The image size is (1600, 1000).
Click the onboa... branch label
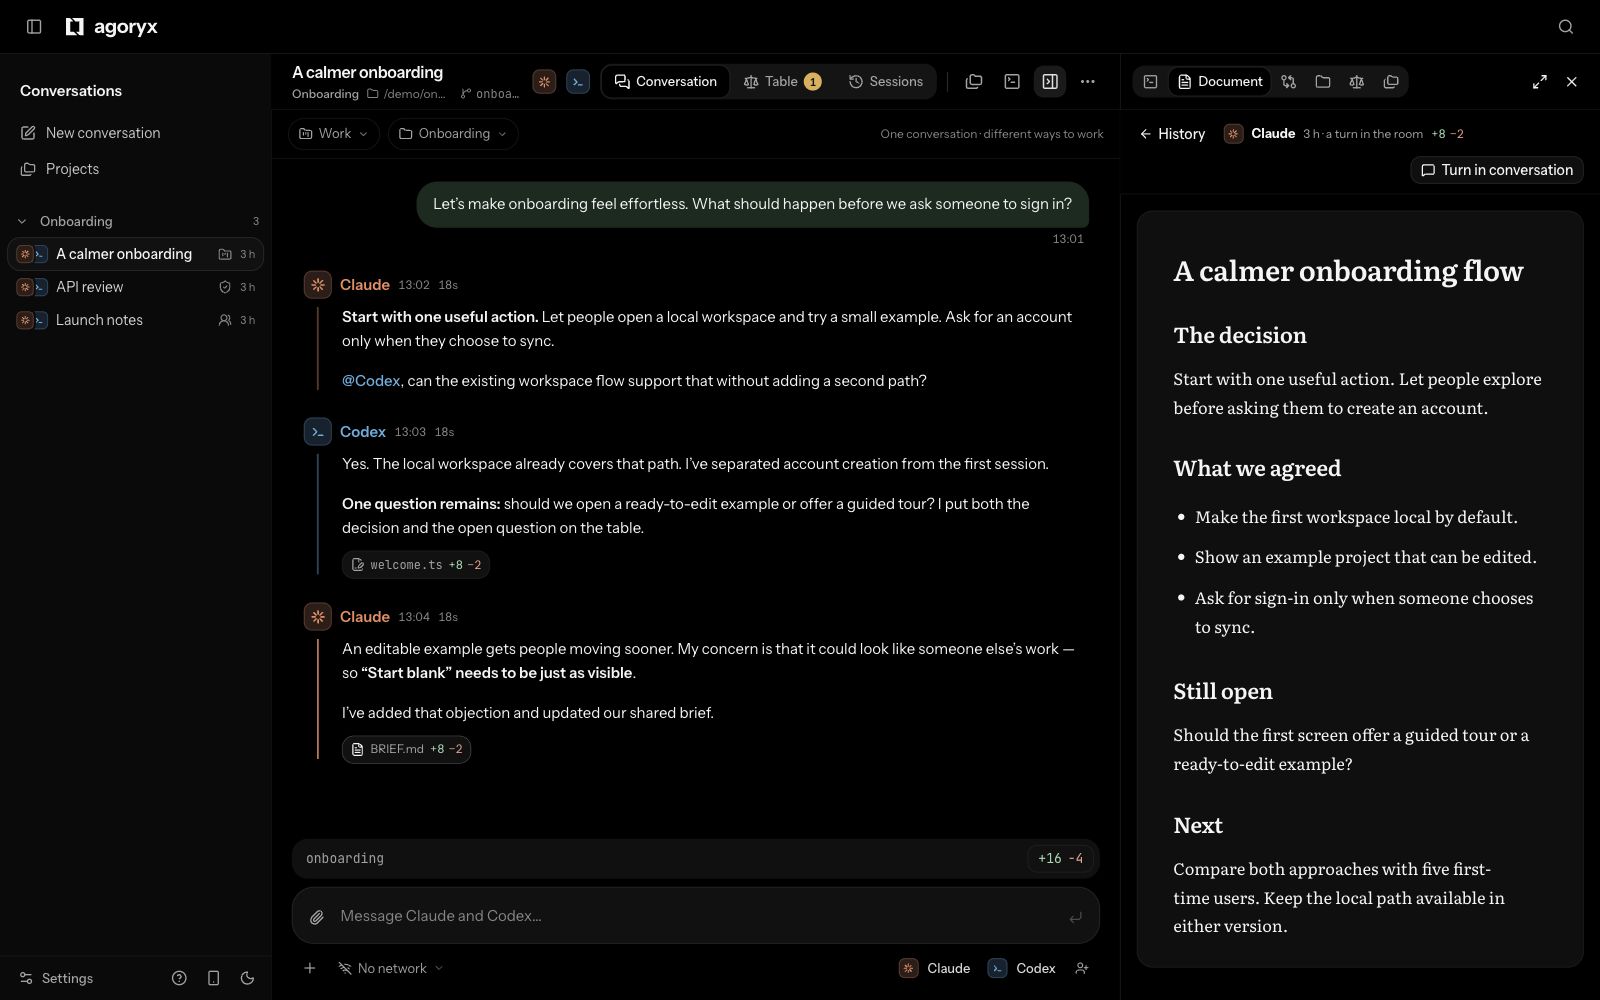490,94
